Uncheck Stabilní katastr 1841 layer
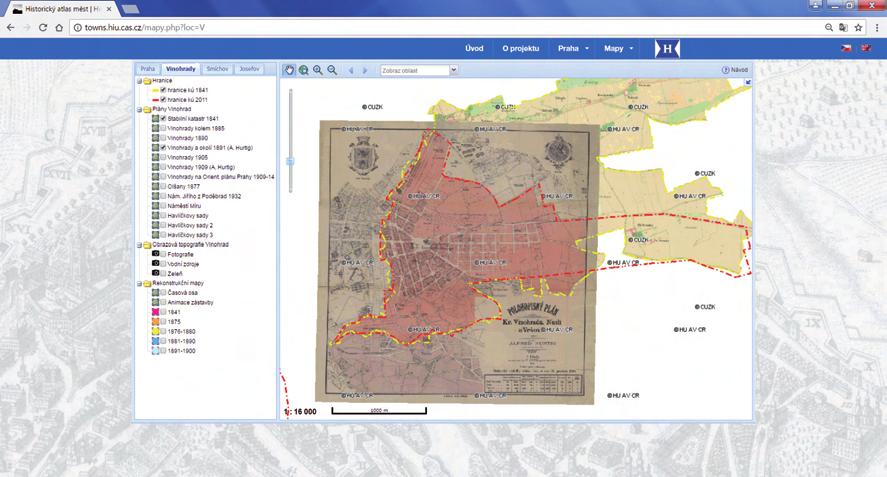This screenshot has width=887, height=477. 163,119
